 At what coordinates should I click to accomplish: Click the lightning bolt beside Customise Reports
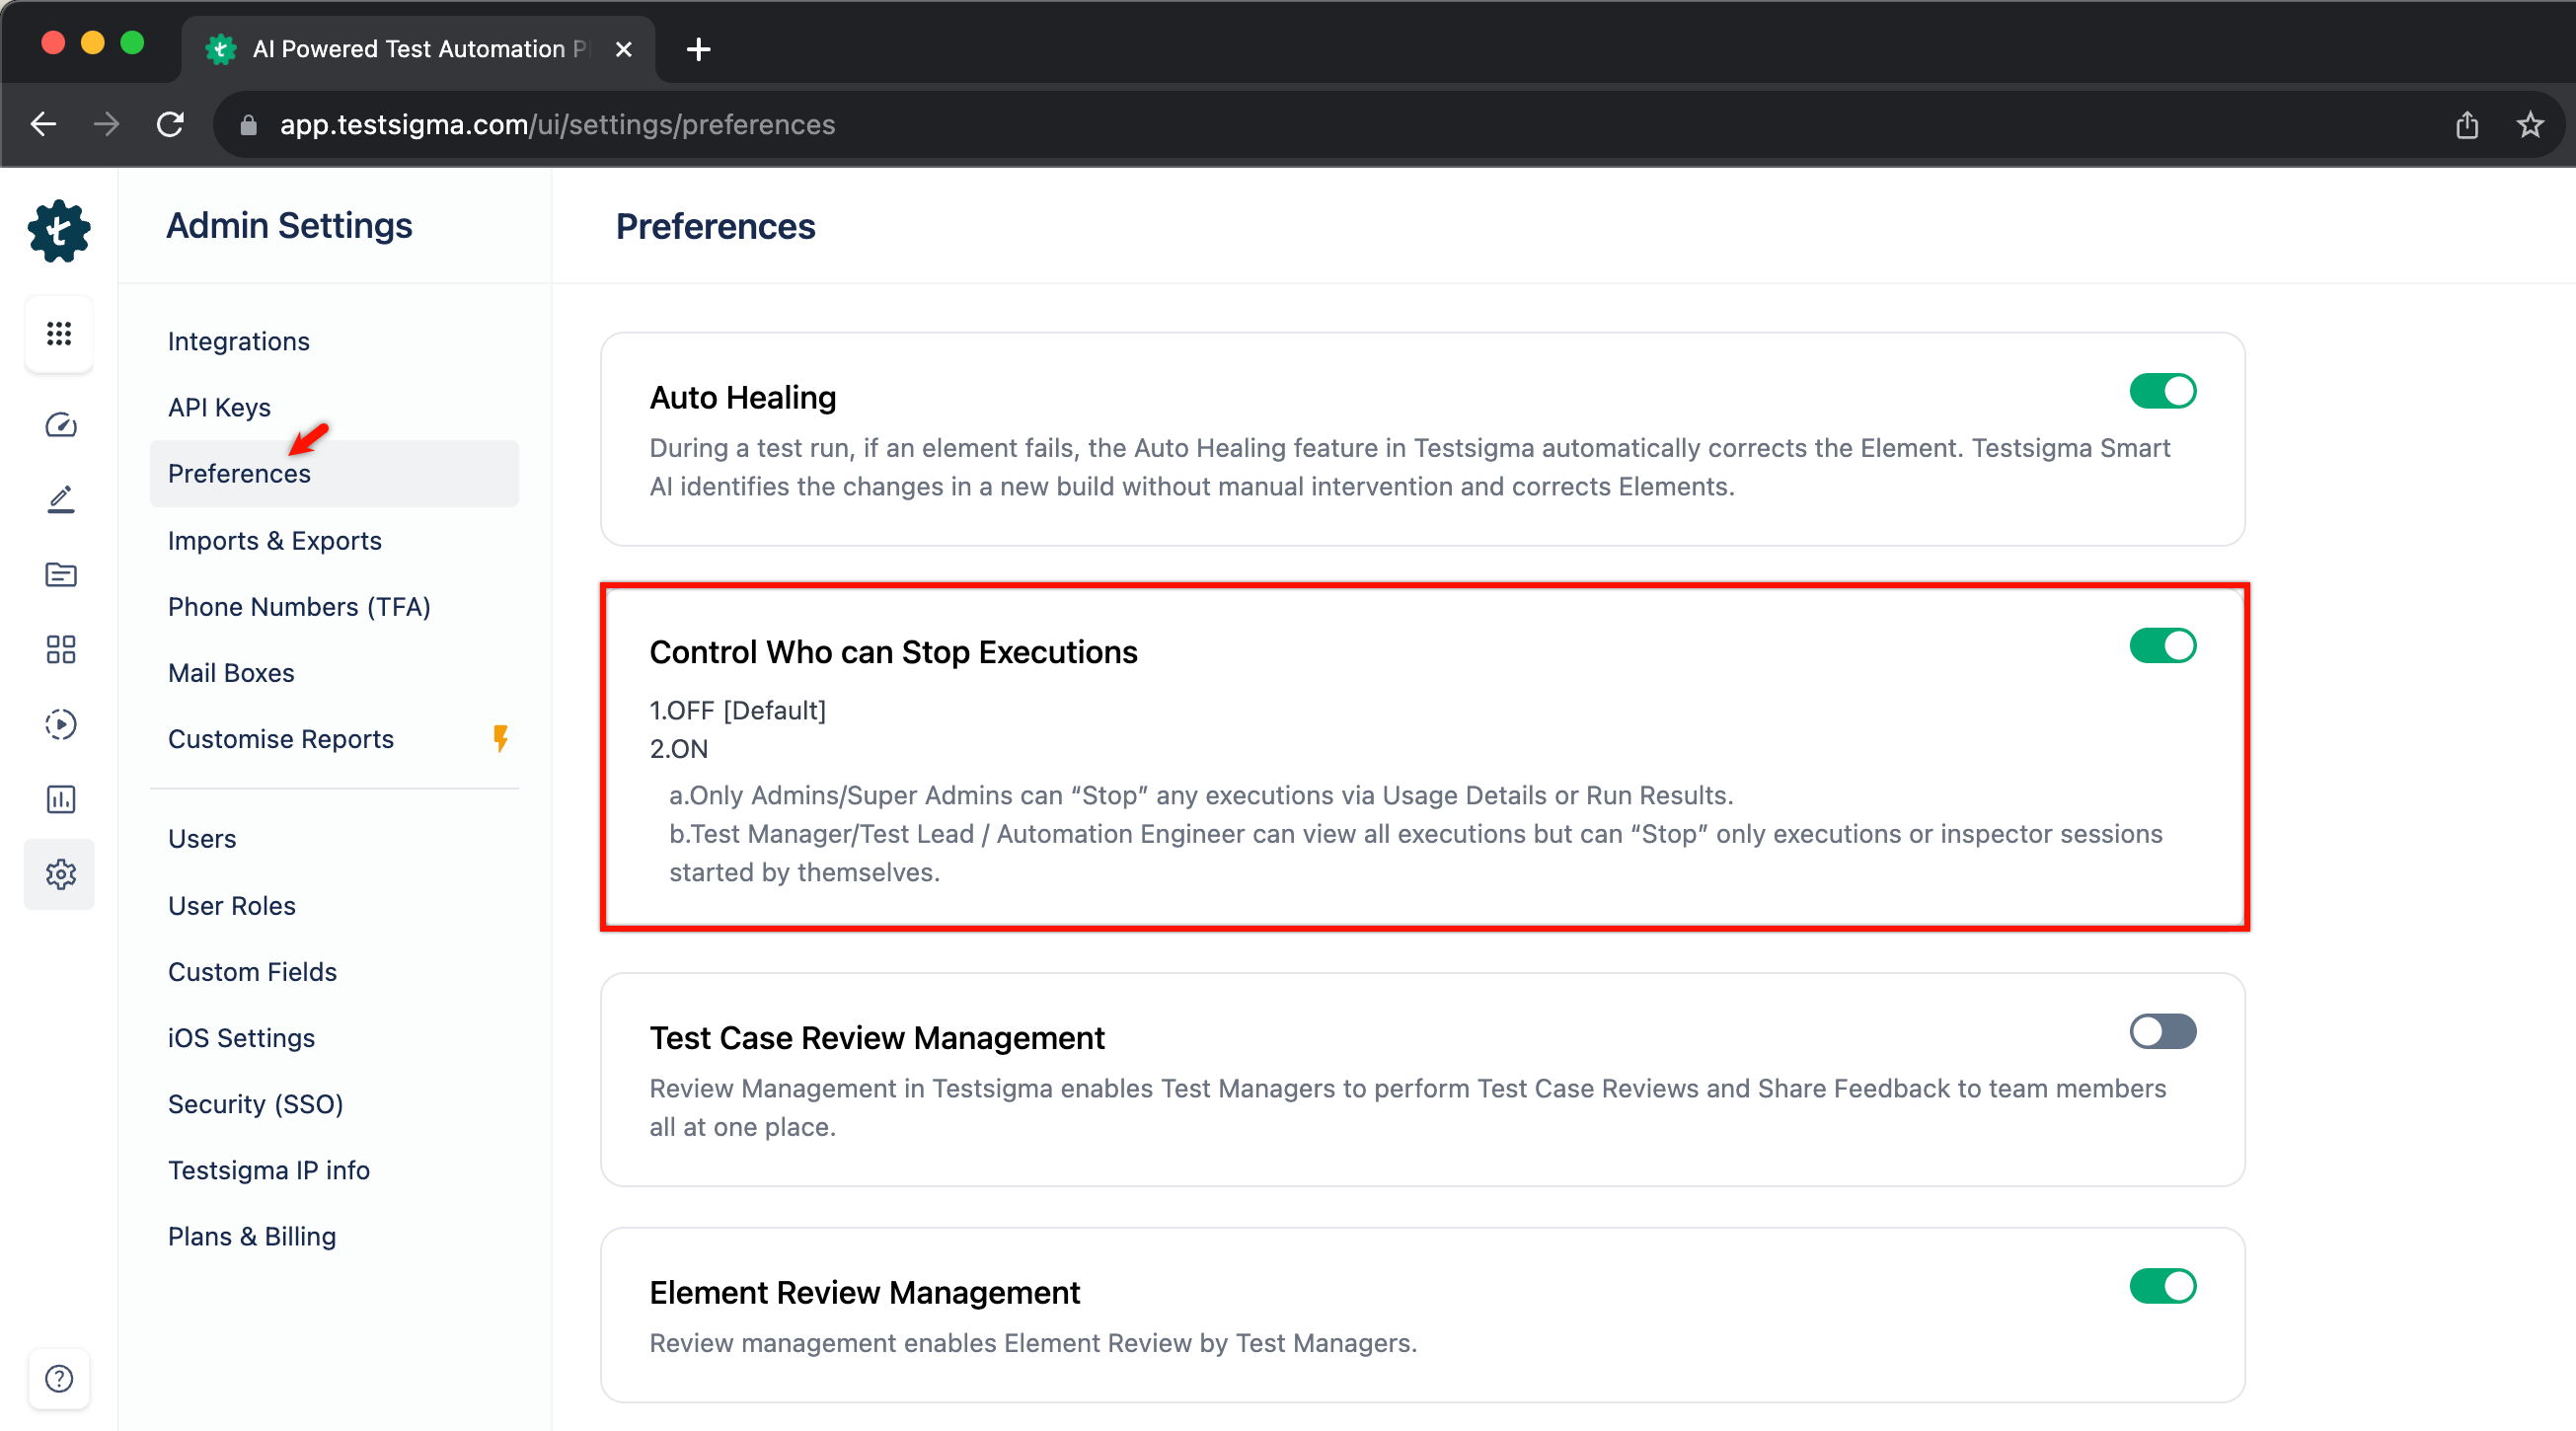pyautogui.click(x=500, y=738)
